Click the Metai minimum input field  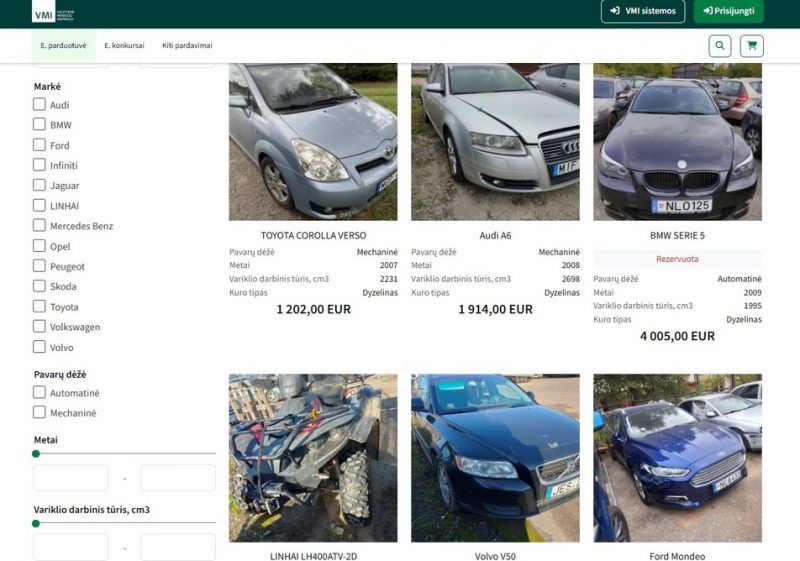[x=71, y=478]
